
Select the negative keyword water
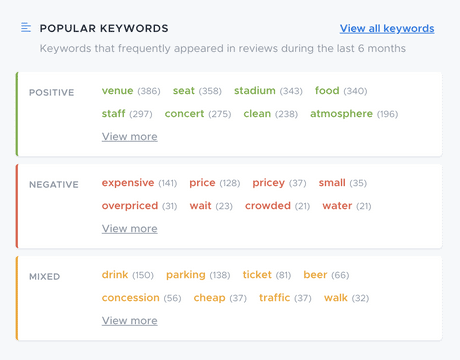tap(337, 206)
